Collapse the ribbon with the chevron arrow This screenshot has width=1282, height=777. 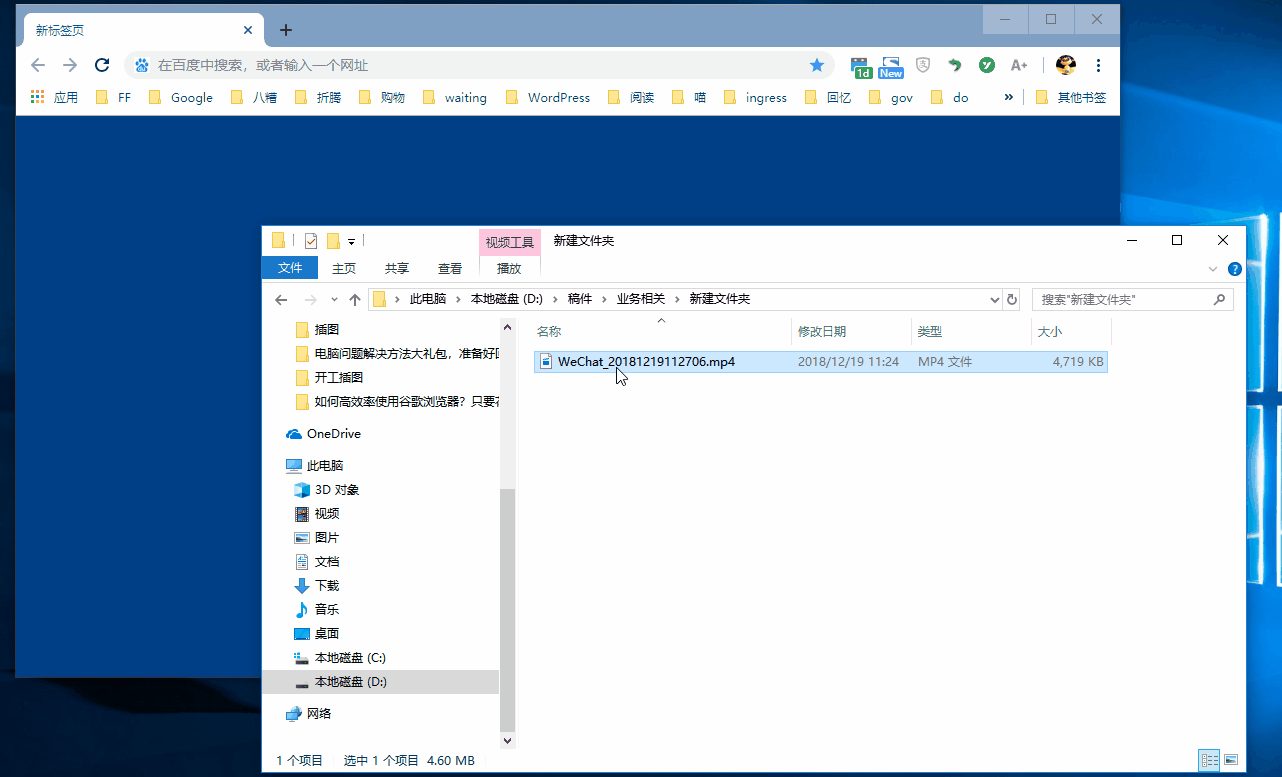(1212, 268)
